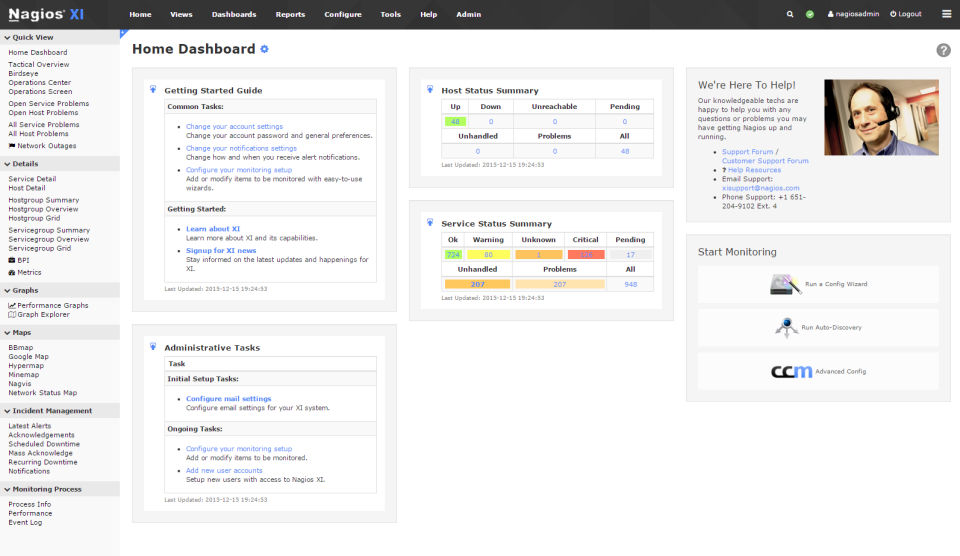Open Graph Explorer in sidebar
This screenshot has width=960, height=556.
[x=39, y=315]
